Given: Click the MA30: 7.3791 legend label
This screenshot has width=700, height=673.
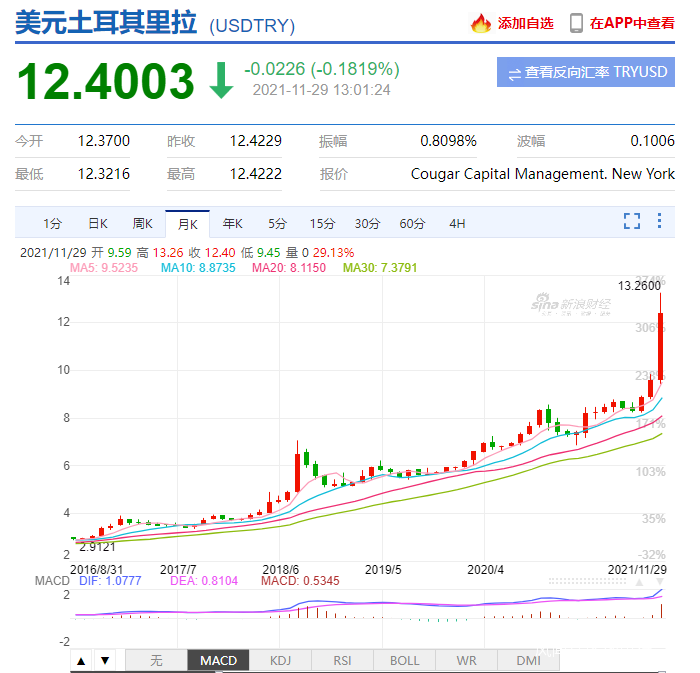Looking at the screenshot, I should coord(380,268).
